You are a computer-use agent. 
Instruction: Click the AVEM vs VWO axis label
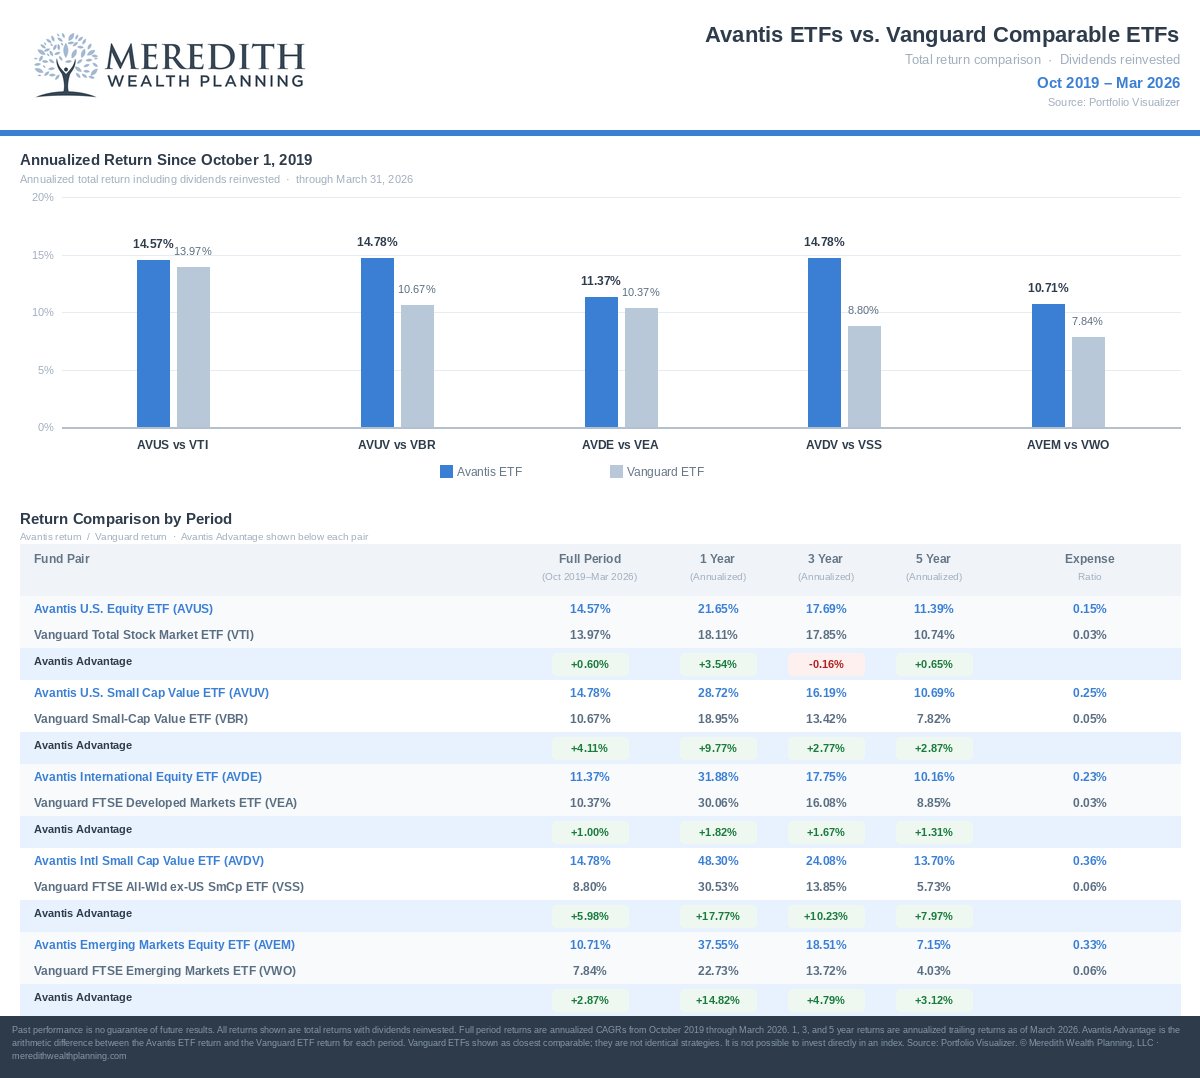click(x=1068, y=445)
